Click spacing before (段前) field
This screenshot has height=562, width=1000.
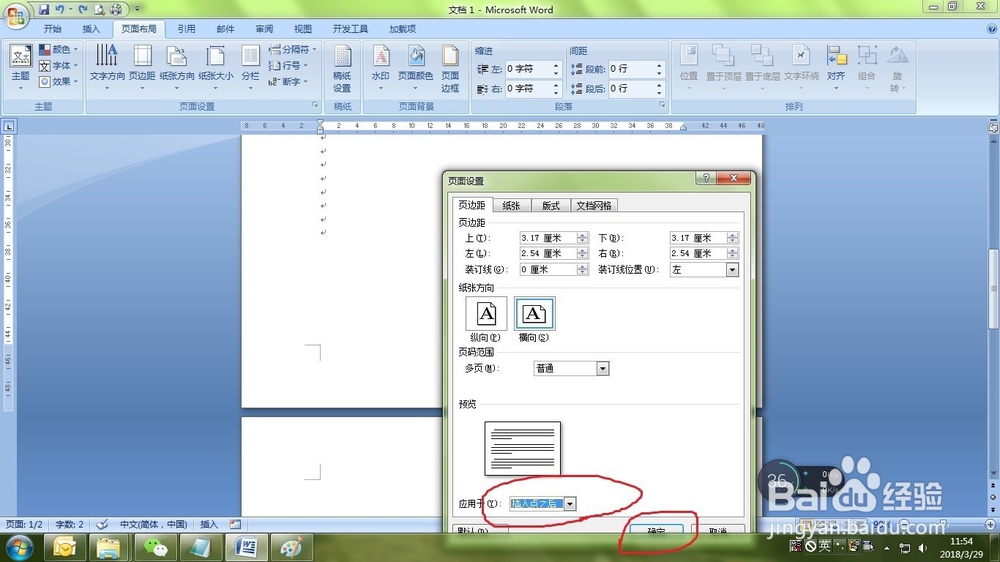631,69
